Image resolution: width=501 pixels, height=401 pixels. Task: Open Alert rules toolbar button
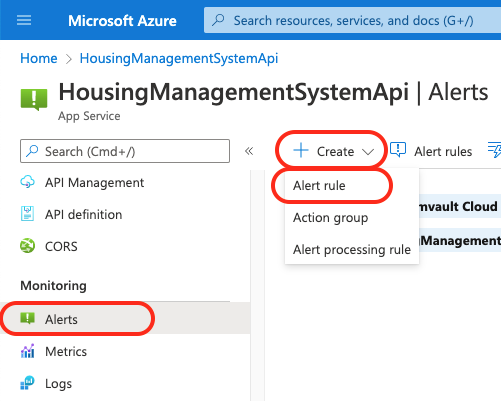point(431,151)
